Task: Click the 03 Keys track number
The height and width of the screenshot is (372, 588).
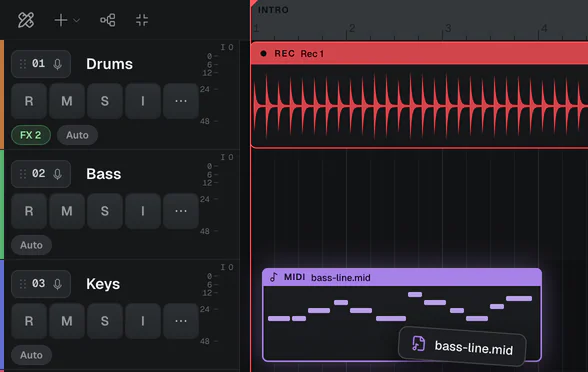Action: (x=38, y=284)
